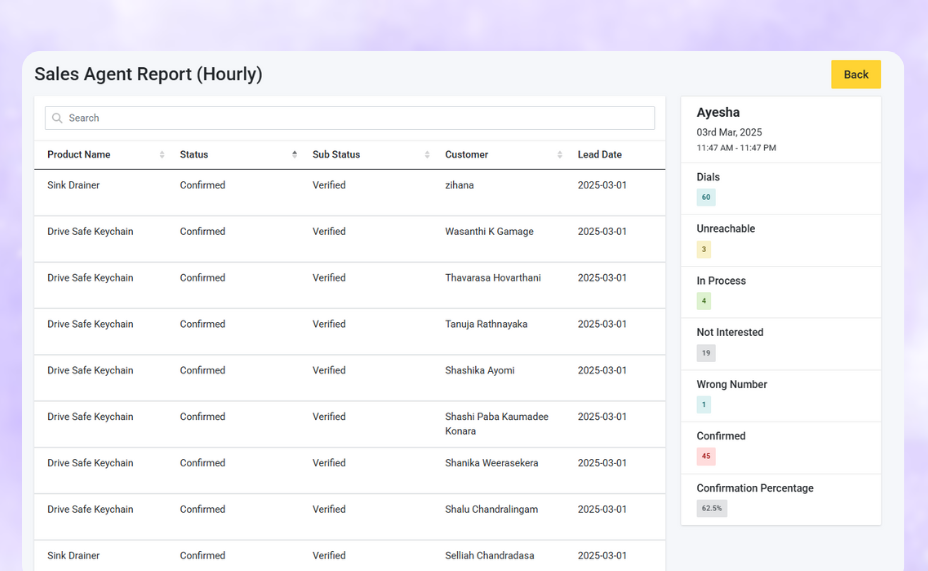Select Verified sub status in Tanuja row
The width and height of the screenshot is (928, 571).
(329, 324)
